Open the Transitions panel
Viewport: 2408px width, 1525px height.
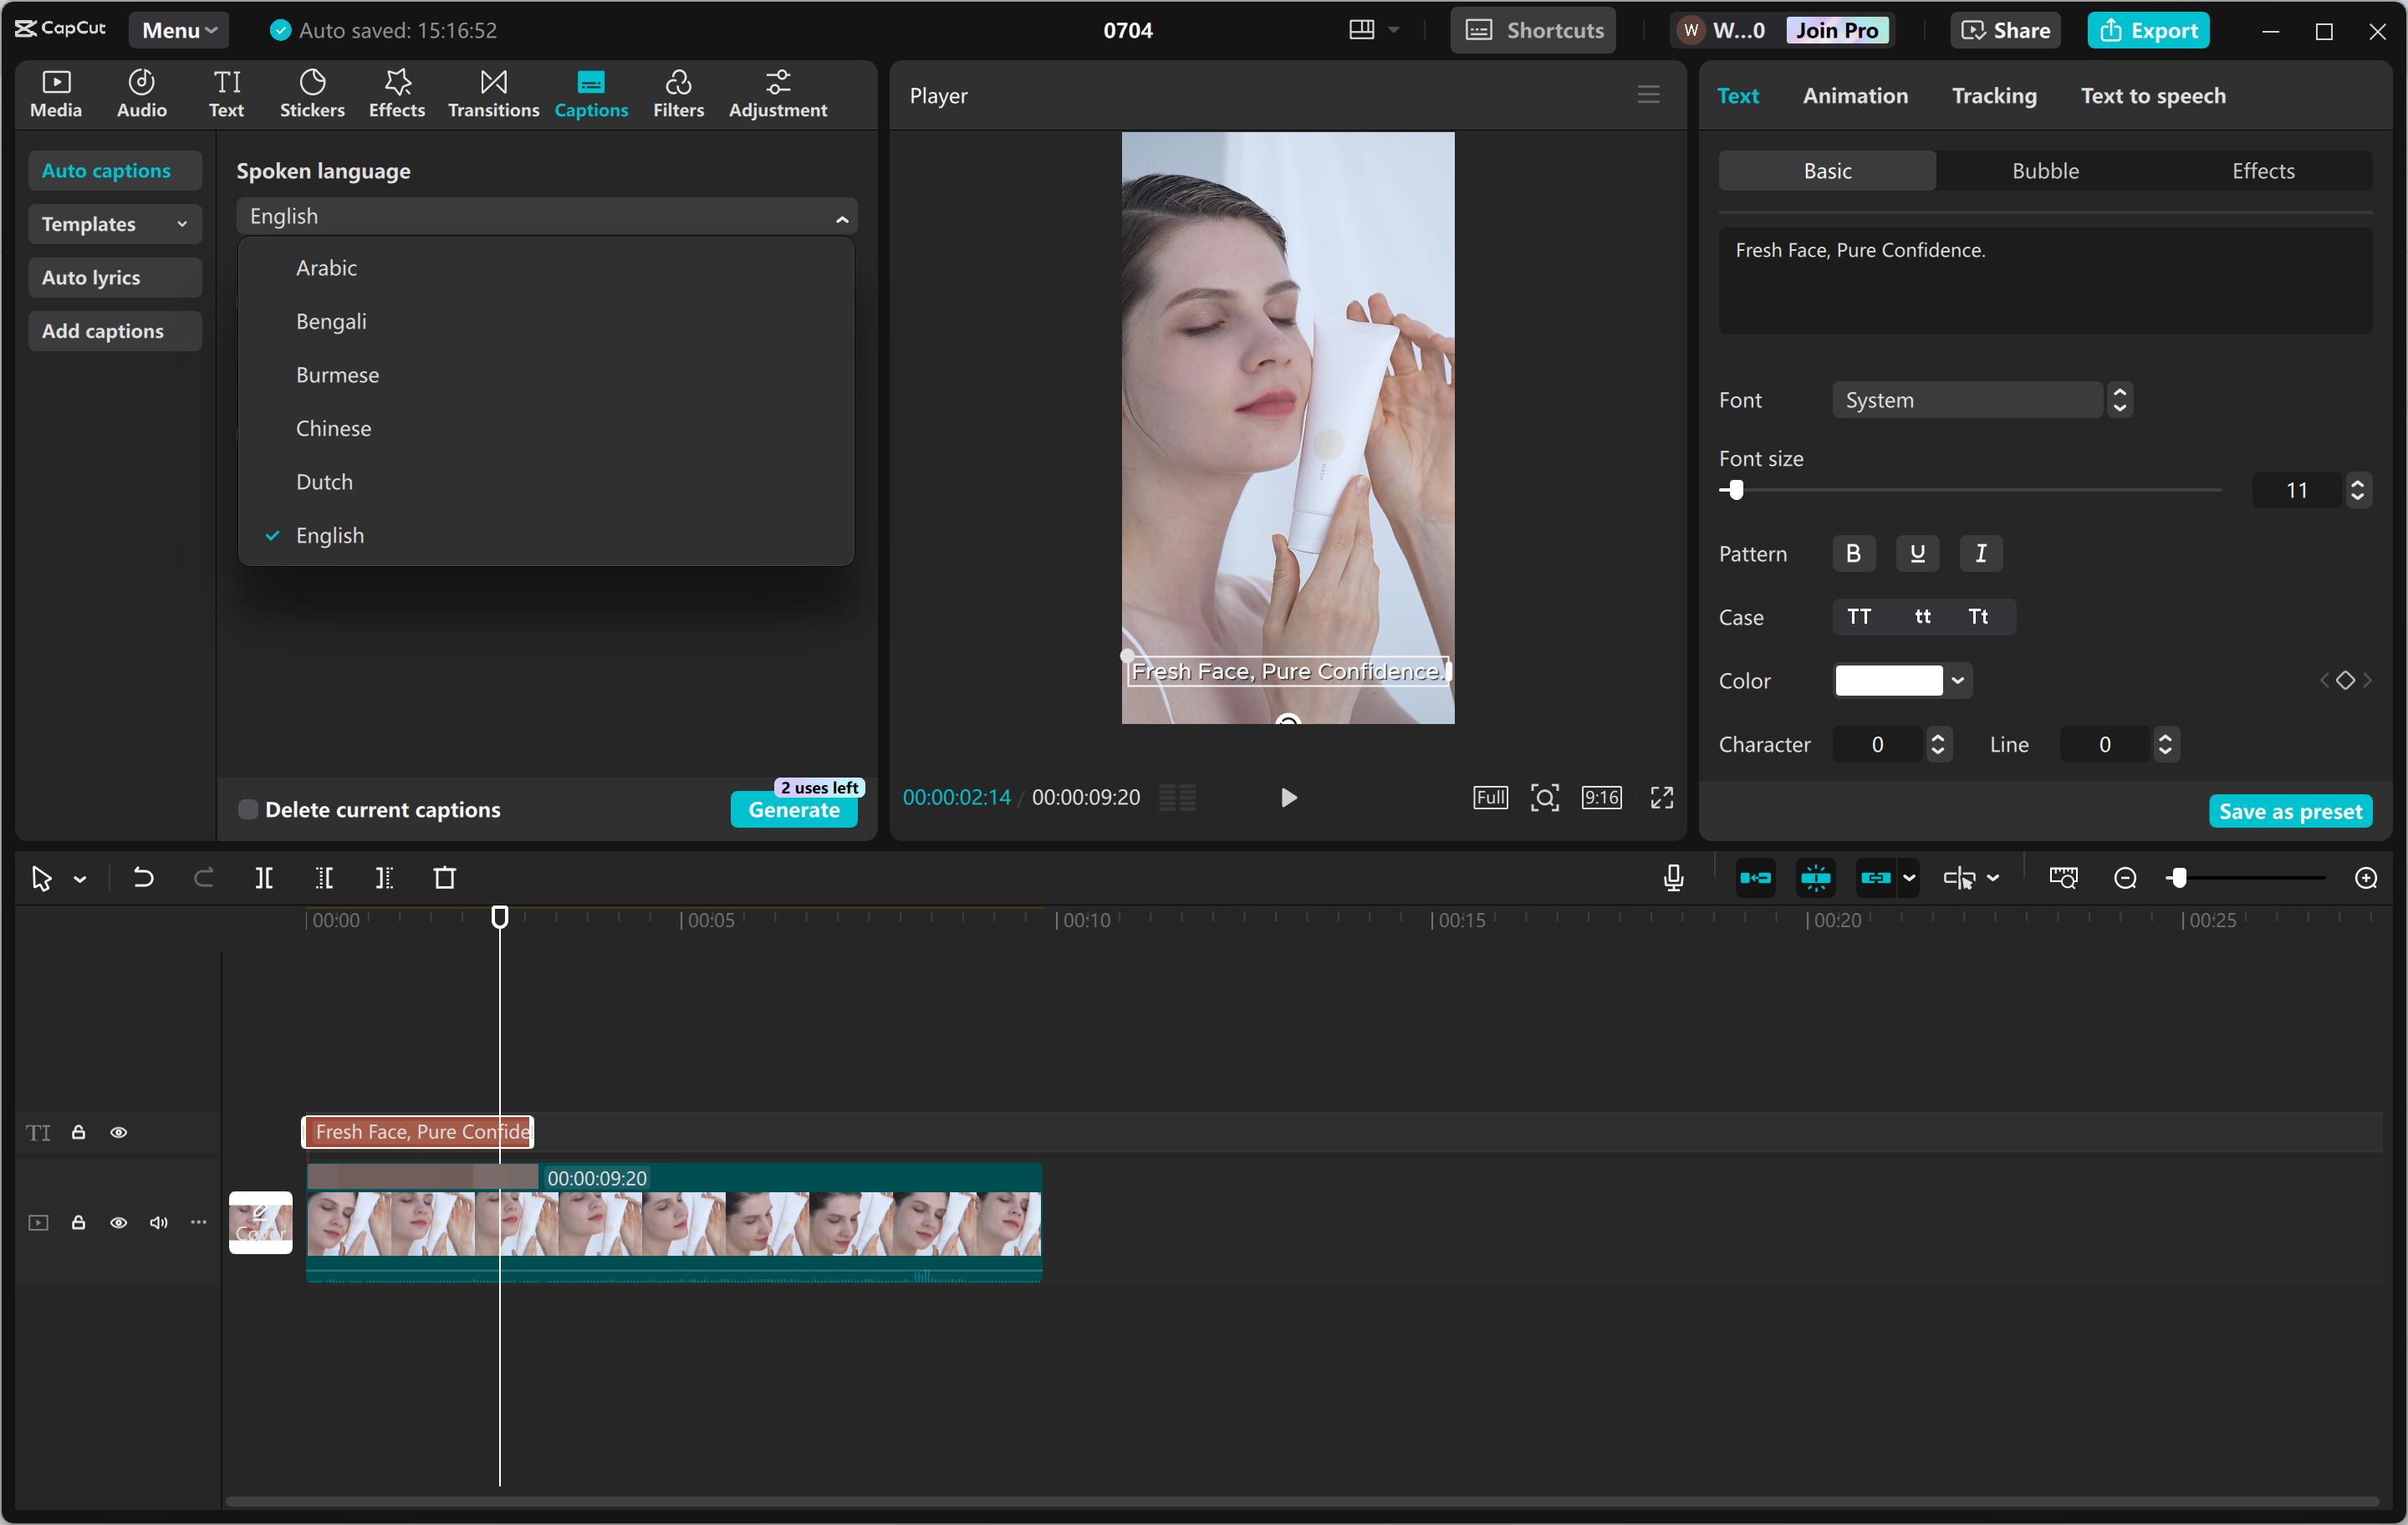coord(493,93)
